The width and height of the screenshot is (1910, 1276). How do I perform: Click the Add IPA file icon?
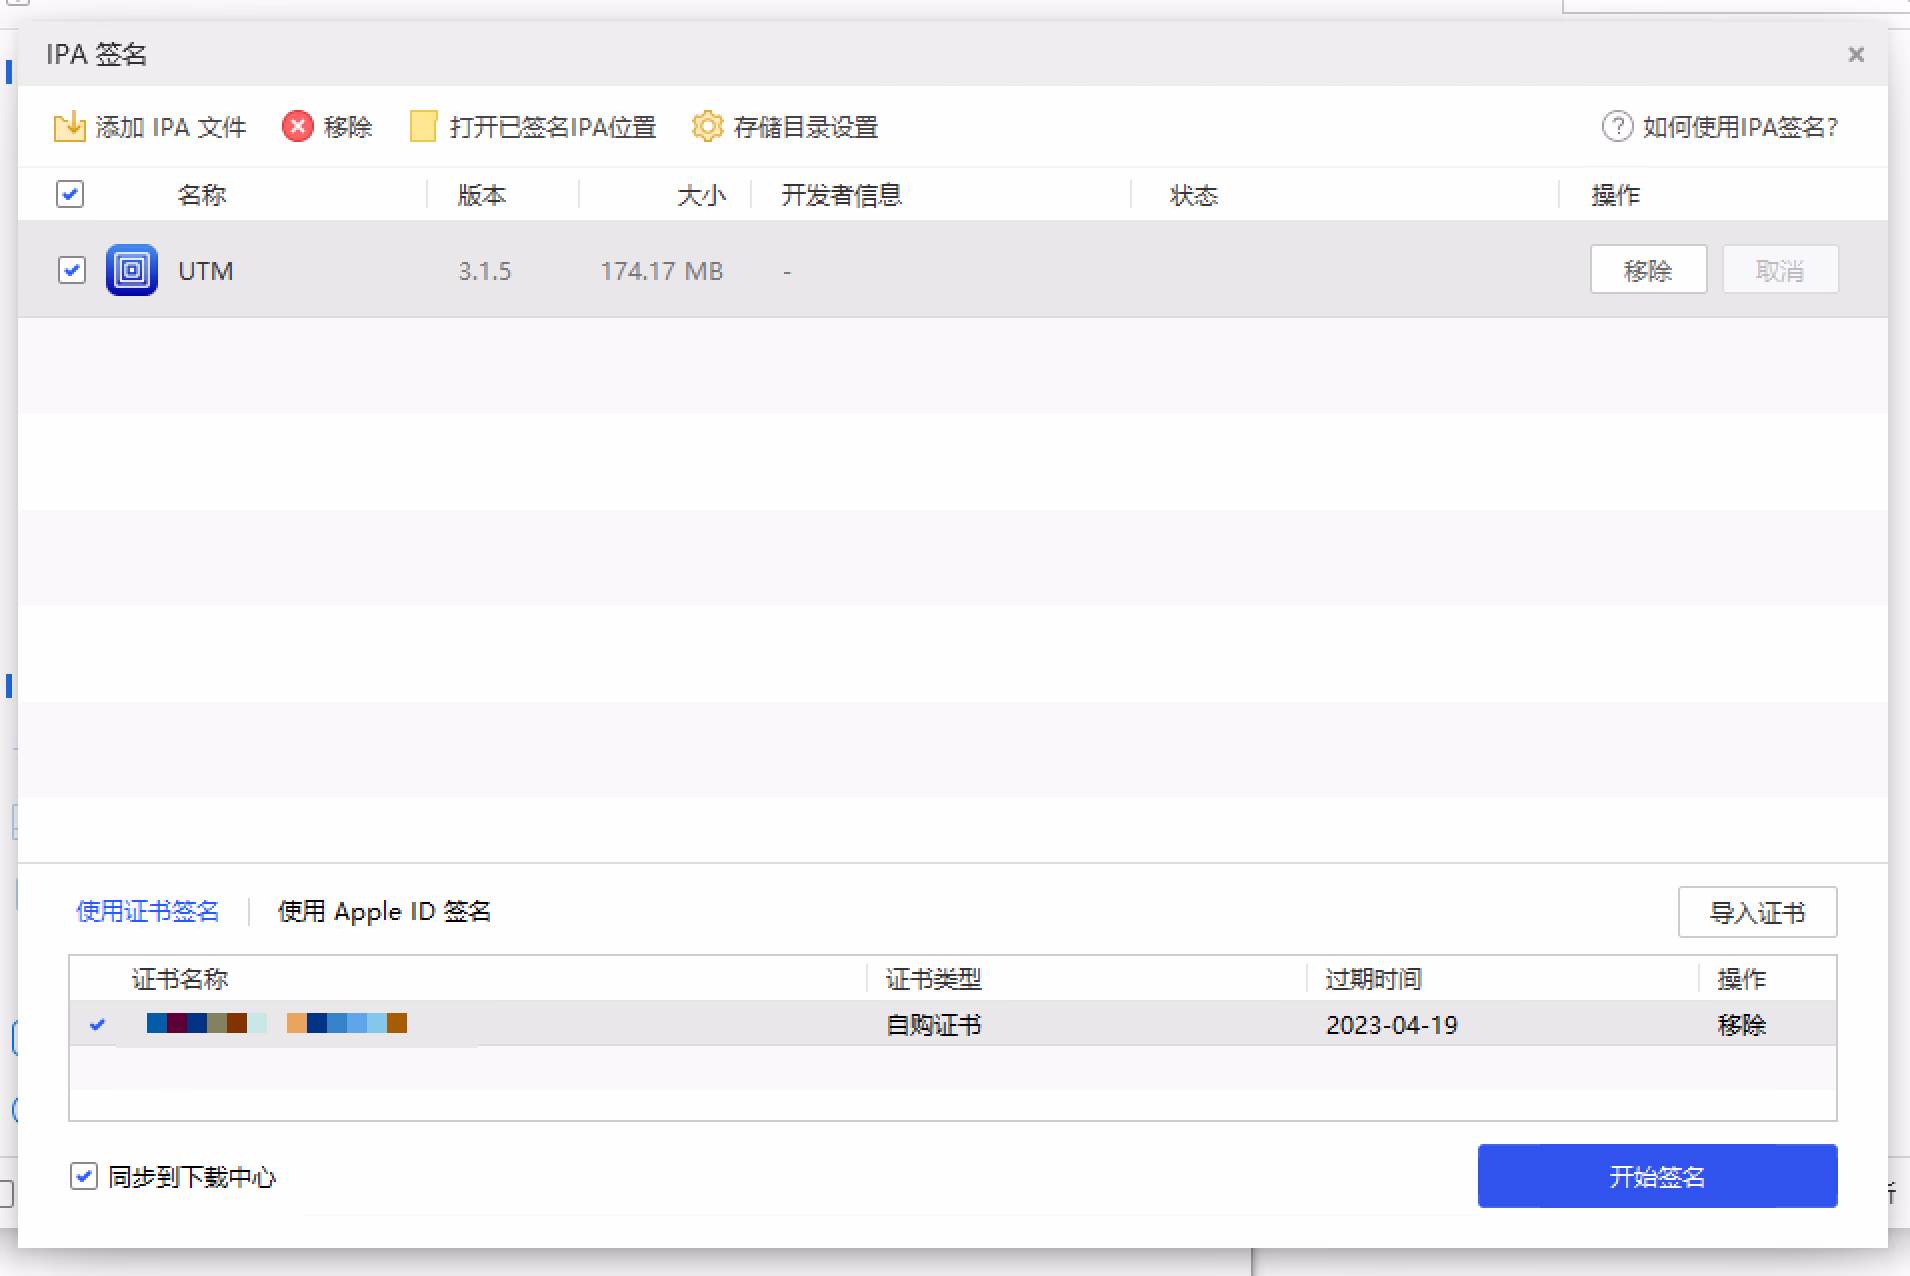69,127
